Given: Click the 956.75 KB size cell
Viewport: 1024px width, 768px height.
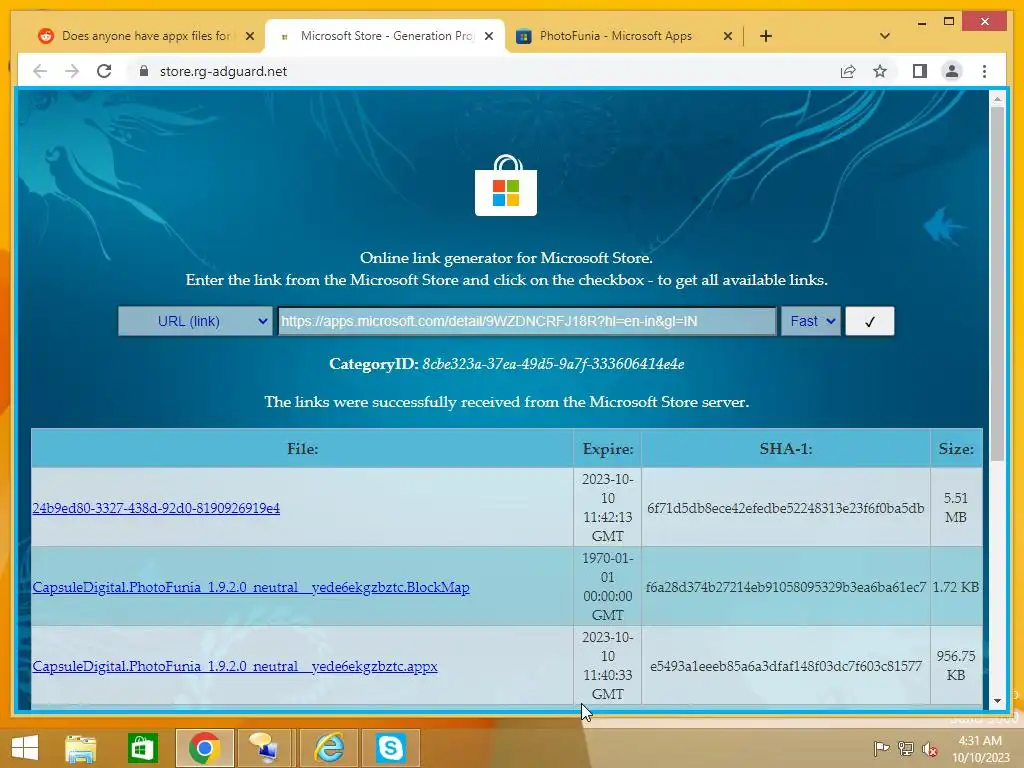Looking at the screenshot, I should click(956, 665).
